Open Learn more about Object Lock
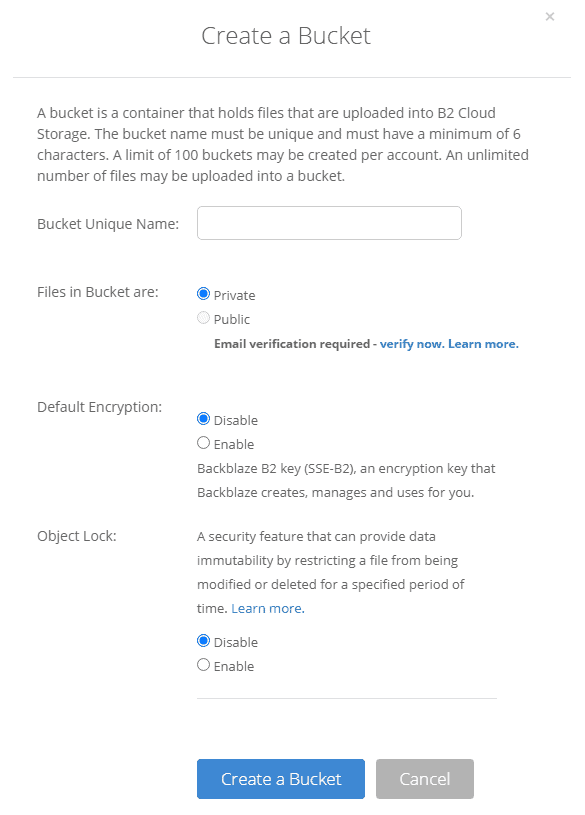Image resolution: width=585 pixels, height=815 pixels. tap(266, 607)
